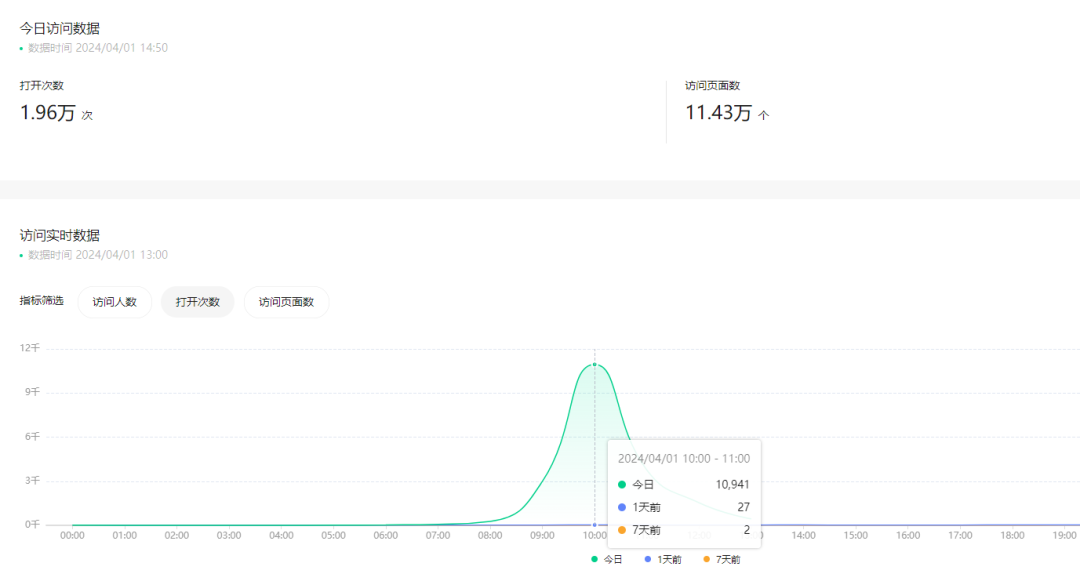Select the 访问人数 metric filter
Screen dimensions: 1080x581
[x=114, y=302]
